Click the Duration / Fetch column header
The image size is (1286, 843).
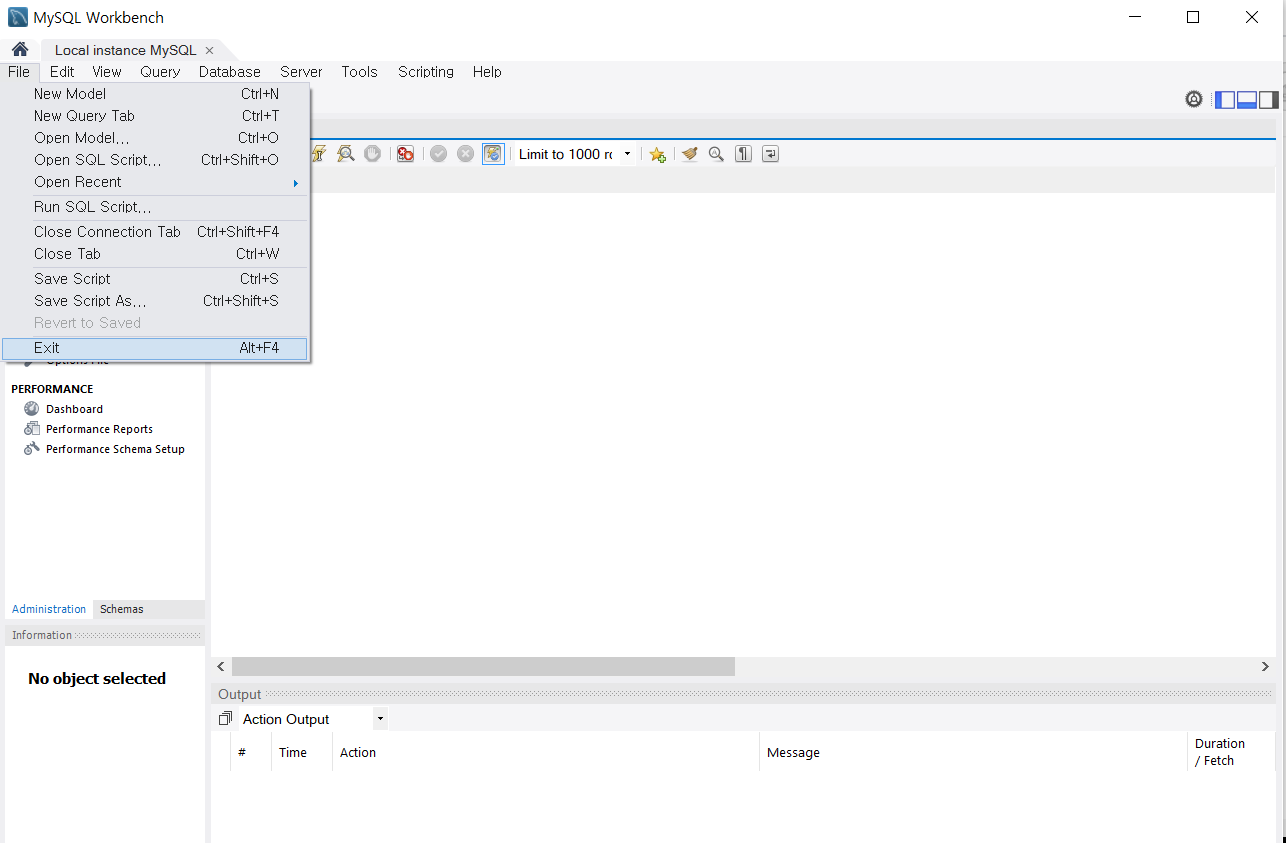(x=1230, y=752)
